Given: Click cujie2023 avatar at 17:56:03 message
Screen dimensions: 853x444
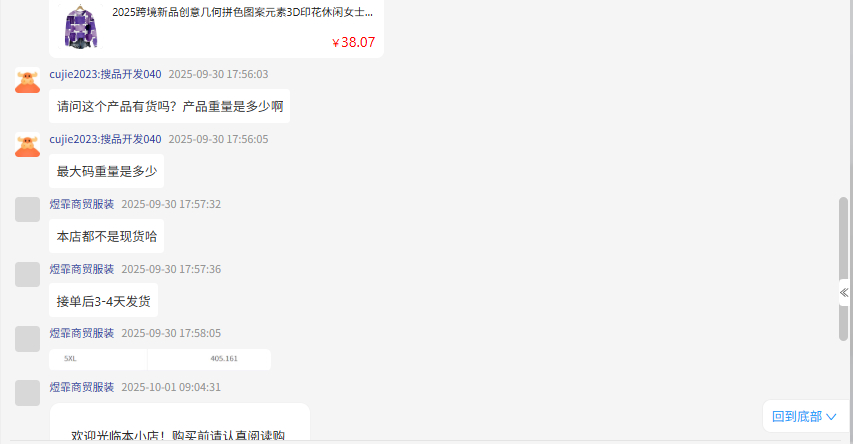Looking at the screenshot, I should click(27, 80).
